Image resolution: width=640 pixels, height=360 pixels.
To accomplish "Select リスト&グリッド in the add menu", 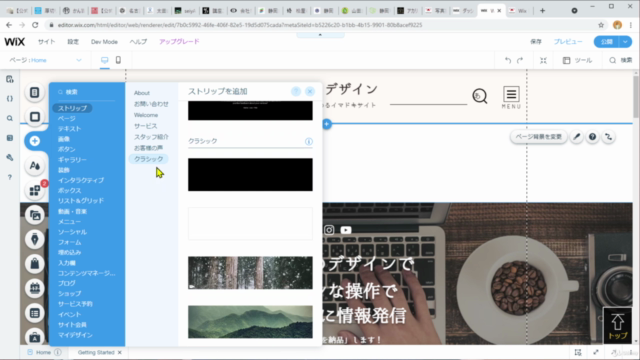I will (x=81, y=201).
